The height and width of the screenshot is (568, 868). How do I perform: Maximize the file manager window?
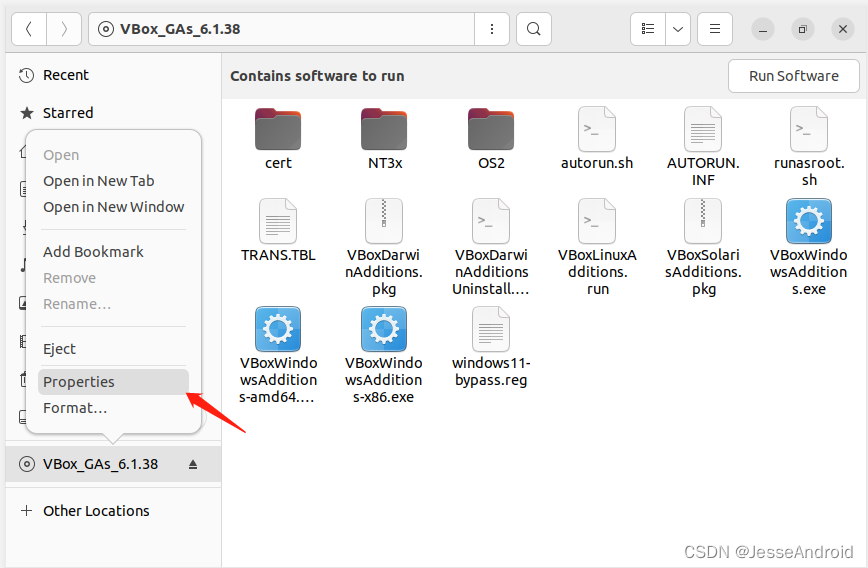802,29
